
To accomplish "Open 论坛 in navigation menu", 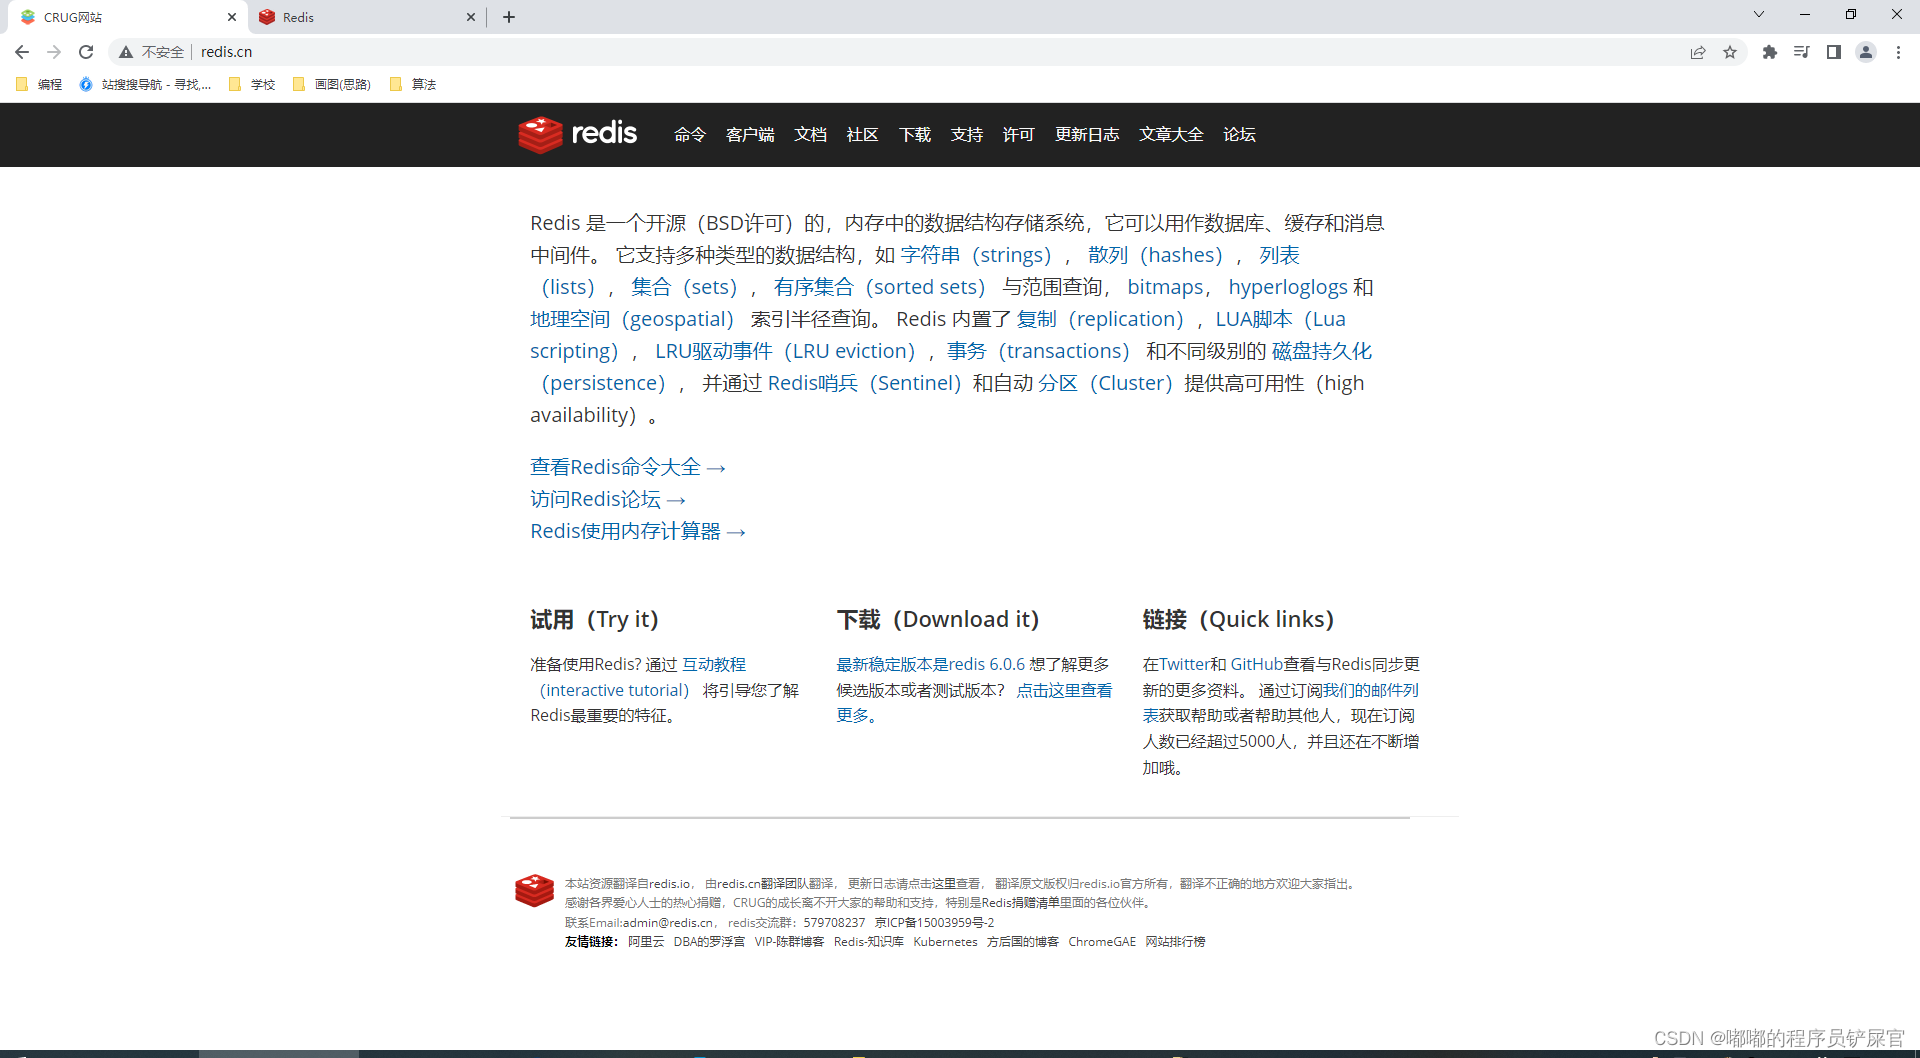I will pos(1239,135).
